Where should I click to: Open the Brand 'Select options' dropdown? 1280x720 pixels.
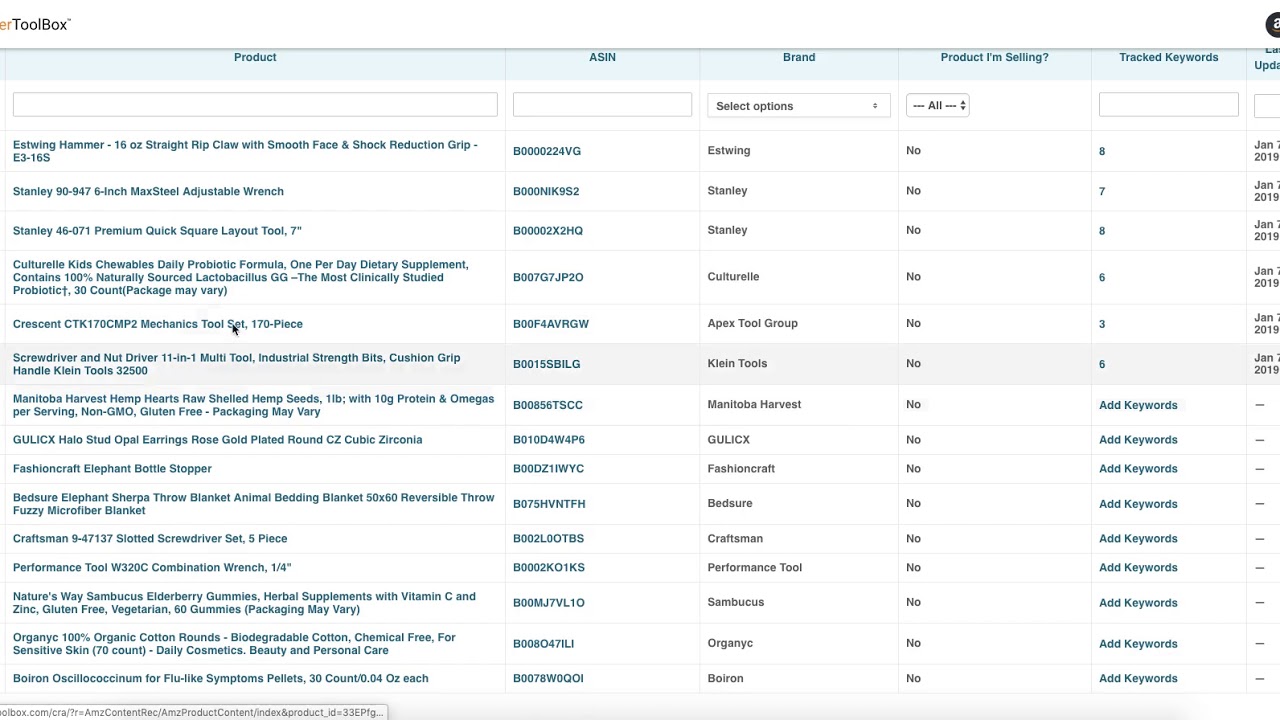click(798, 106)
